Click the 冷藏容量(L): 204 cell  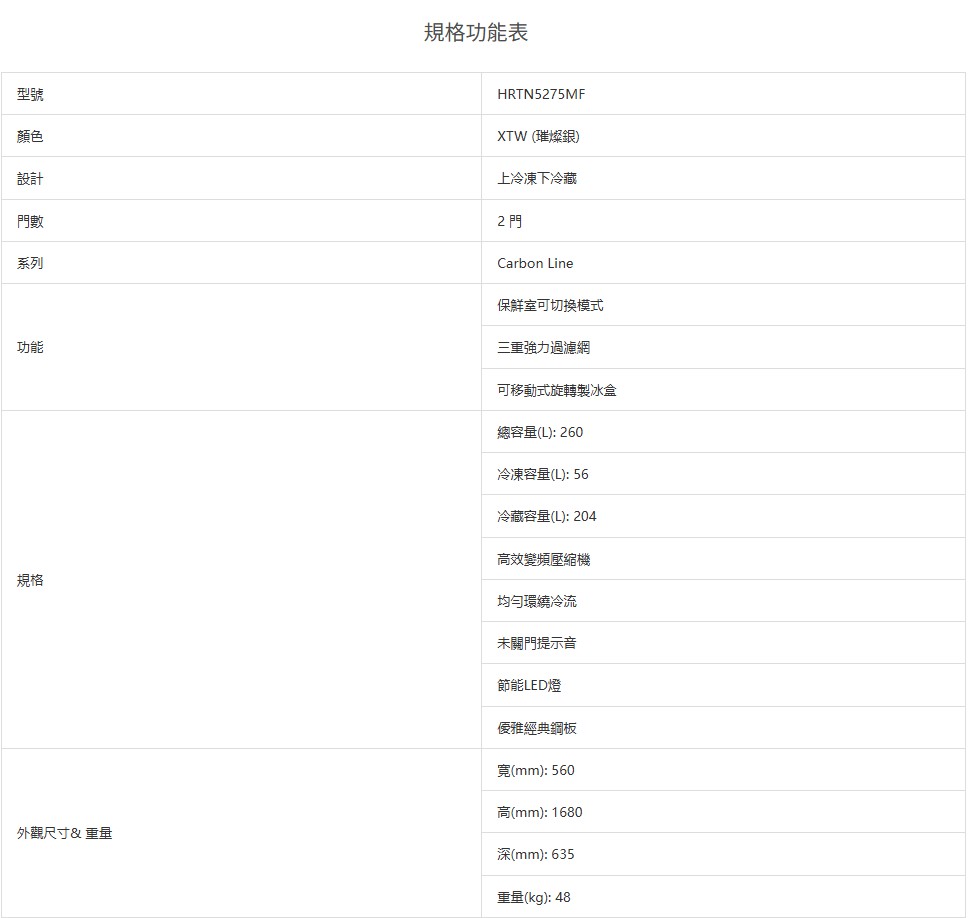[546, 516]
